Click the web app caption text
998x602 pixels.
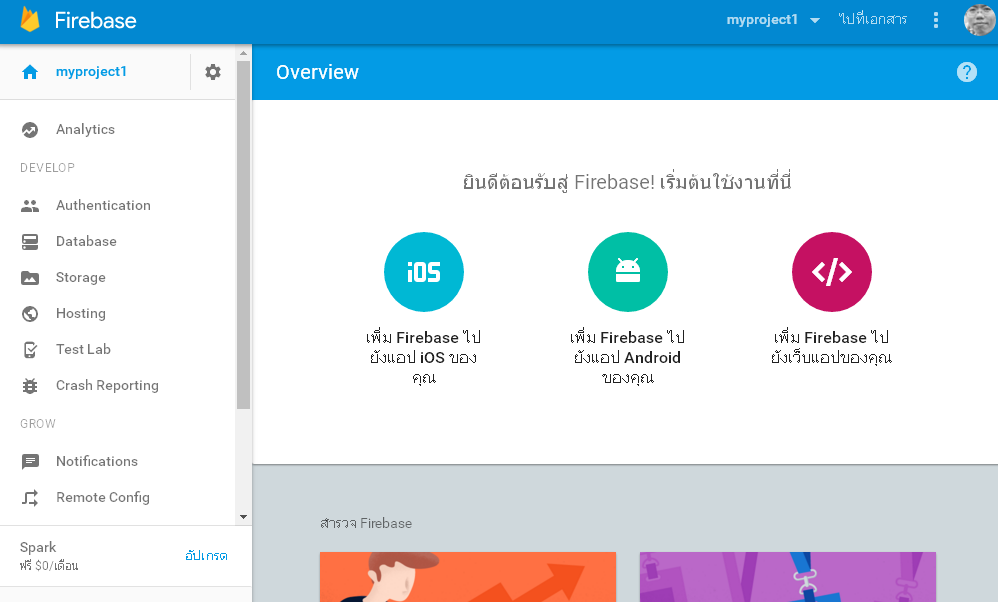831,347
